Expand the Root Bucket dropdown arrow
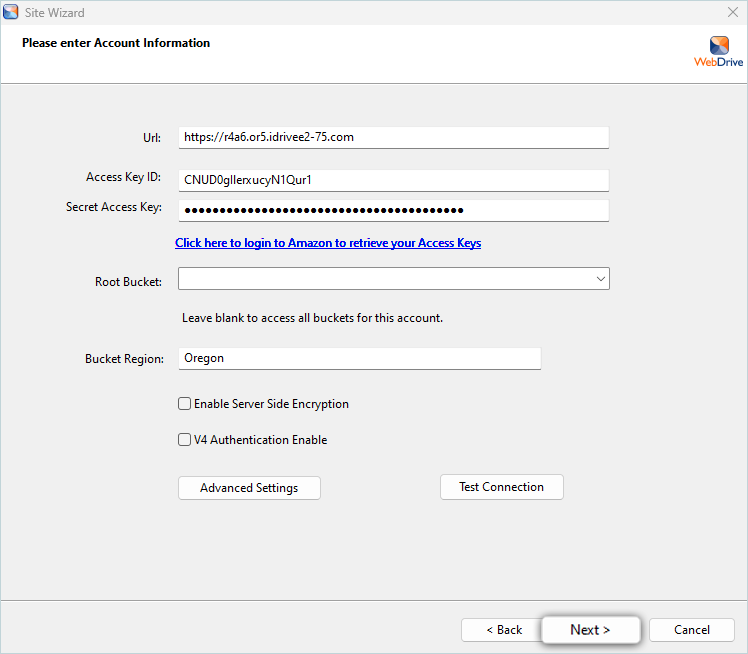 (600, 279)
